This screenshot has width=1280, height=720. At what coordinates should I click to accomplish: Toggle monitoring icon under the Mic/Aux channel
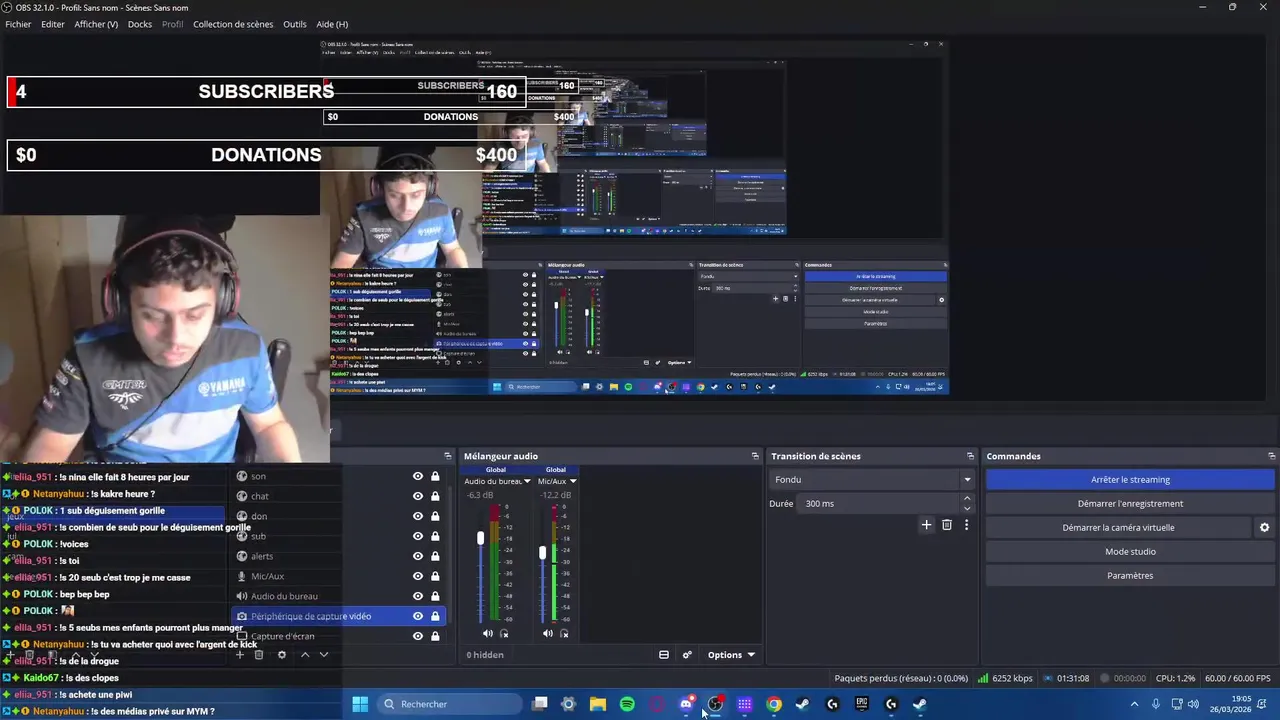(564, 633)
